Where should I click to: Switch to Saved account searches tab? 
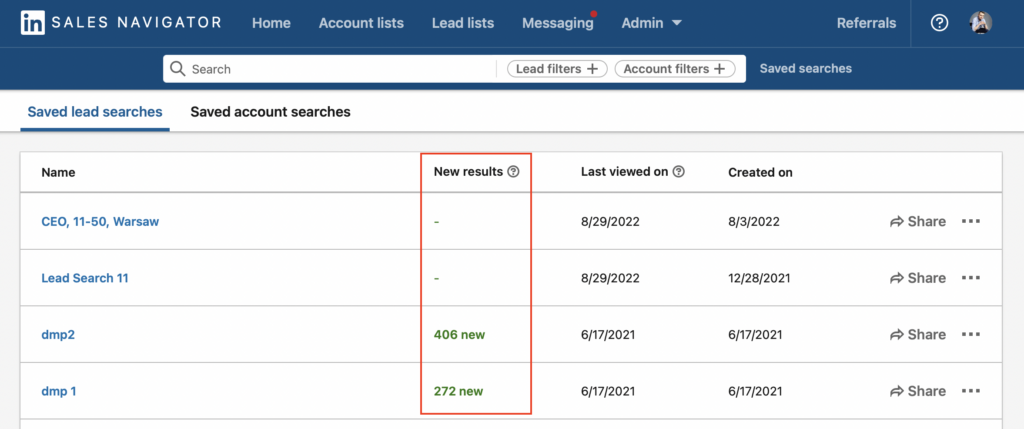270,112
